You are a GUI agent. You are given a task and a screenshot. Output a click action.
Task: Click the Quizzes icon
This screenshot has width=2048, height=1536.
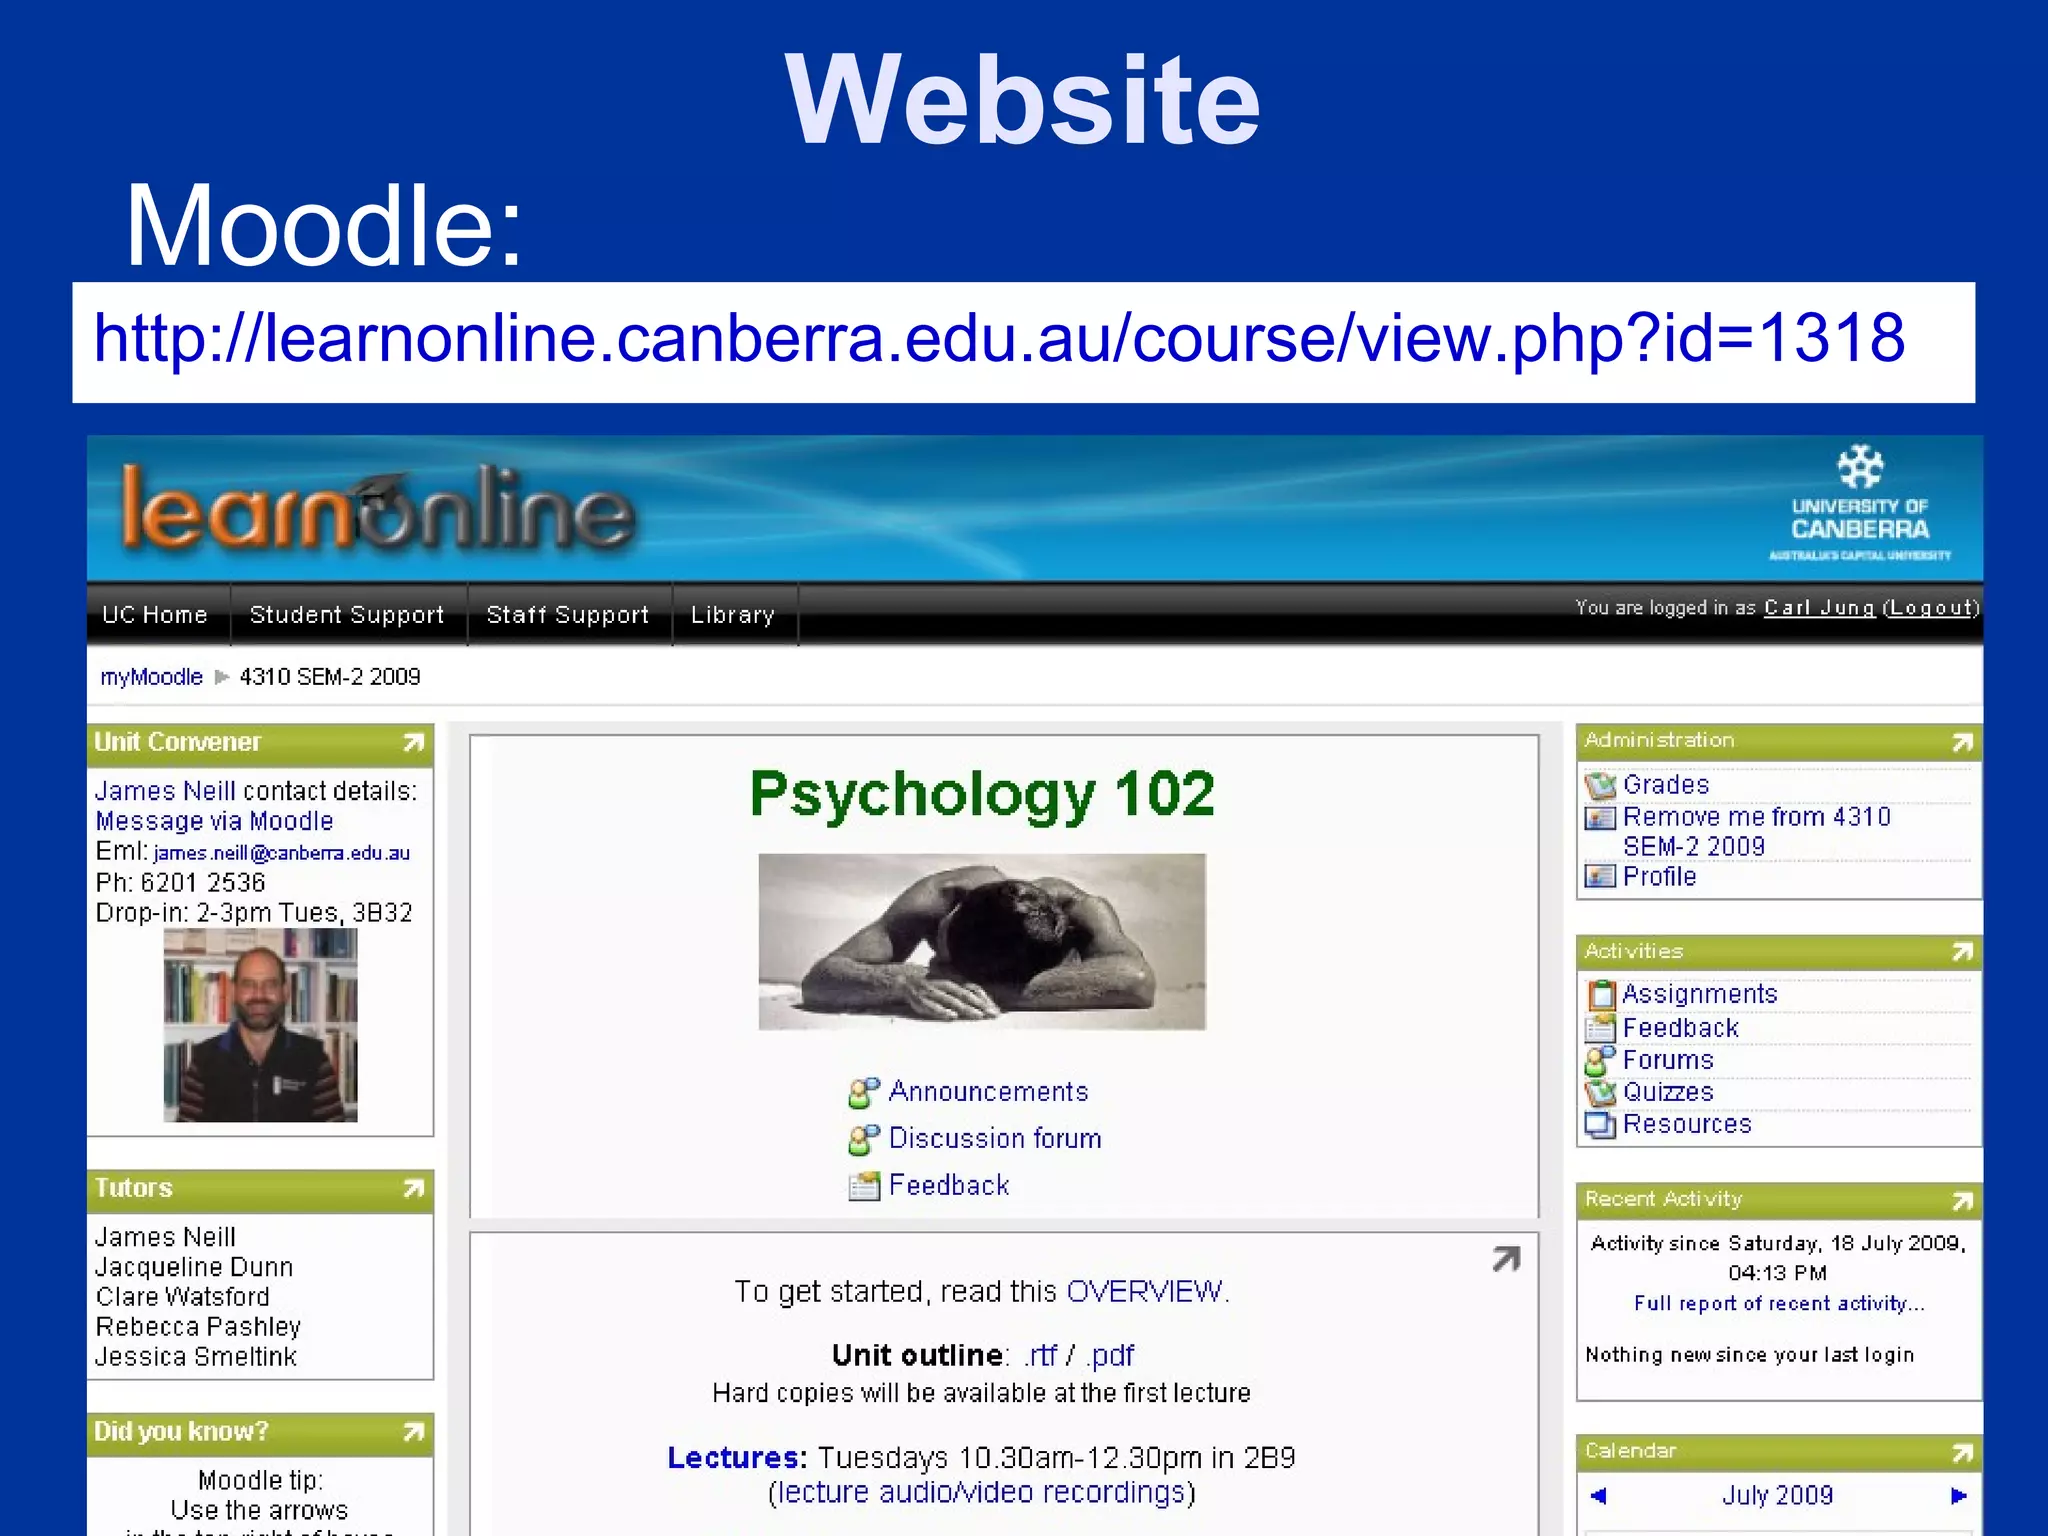(x=1600, y=1092)
